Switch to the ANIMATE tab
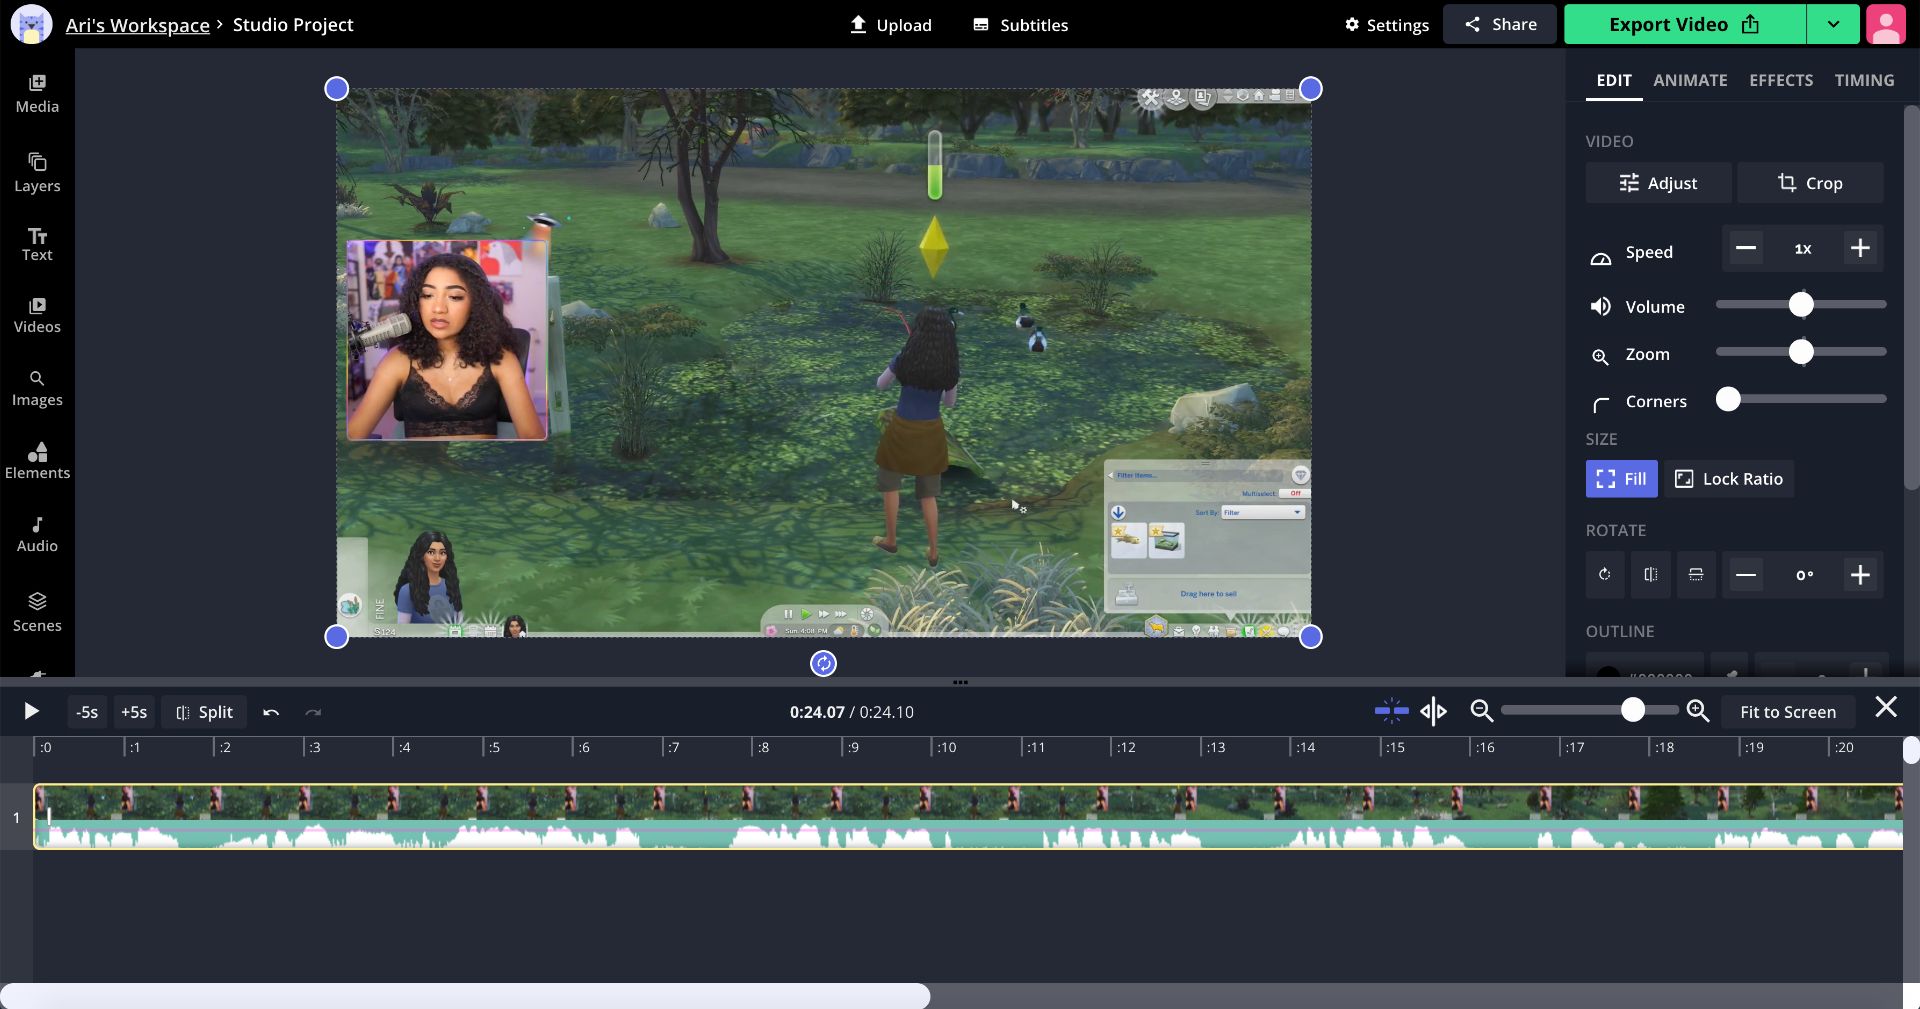The height and width of the screenshot is (1009, 1920). click(x=1690, y=80)
